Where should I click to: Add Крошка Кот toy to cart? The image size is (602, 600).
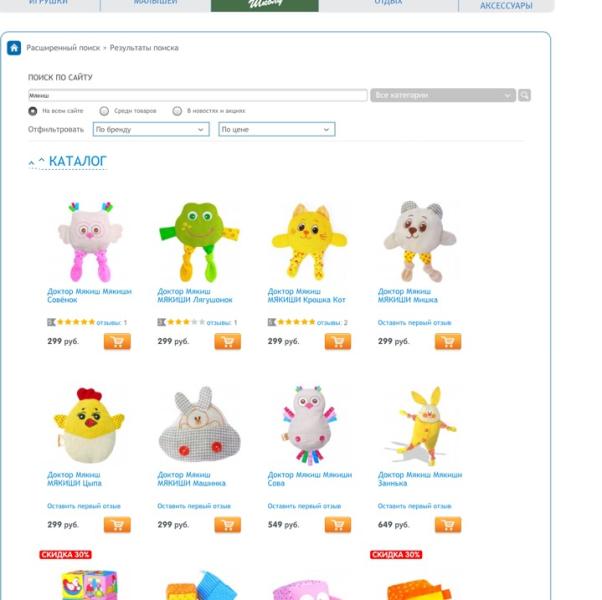point(338,341)
